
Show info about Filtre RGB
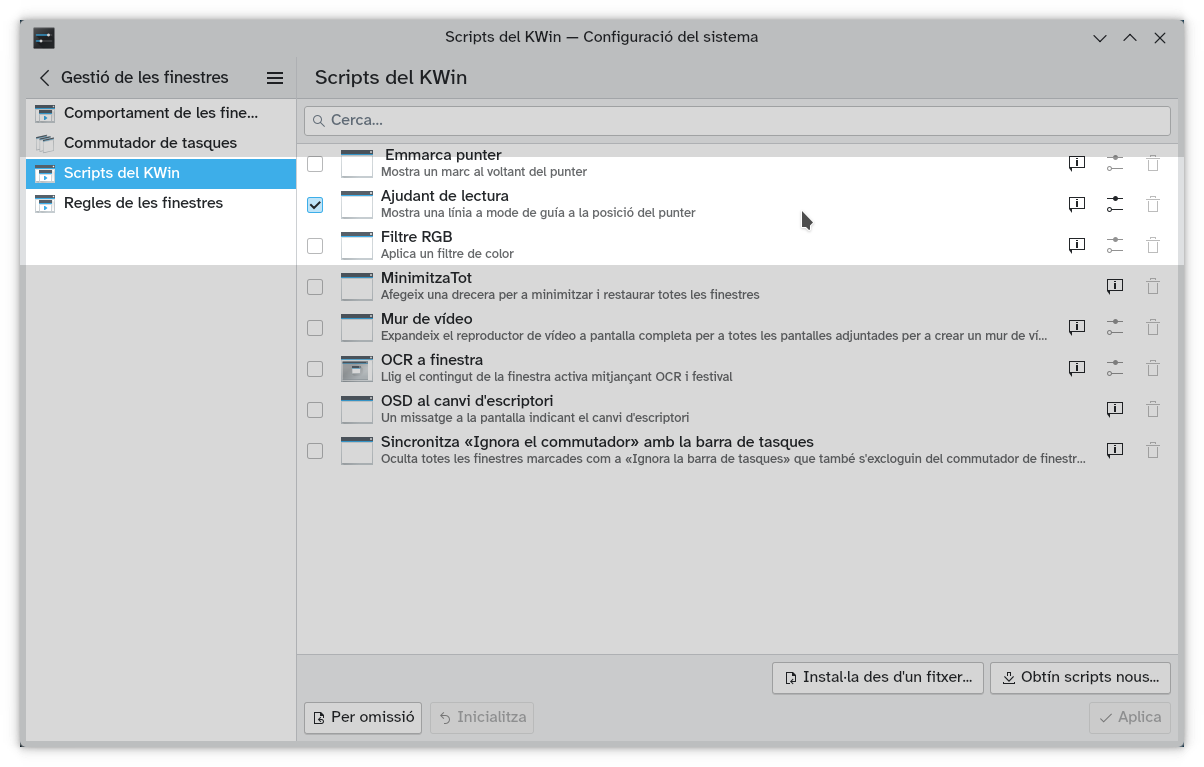pos(1077,245)
